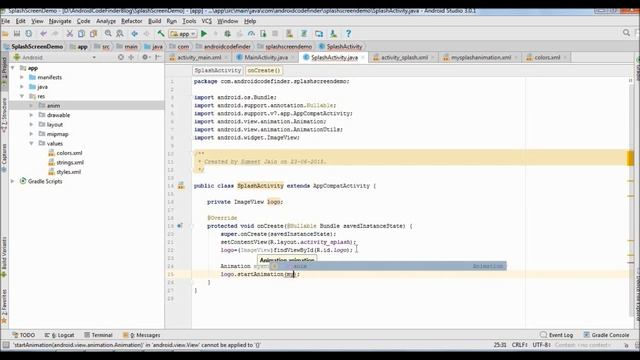640x360 pixels.
Task: Expand the manifests folder arrow
Action: [22, 77]
